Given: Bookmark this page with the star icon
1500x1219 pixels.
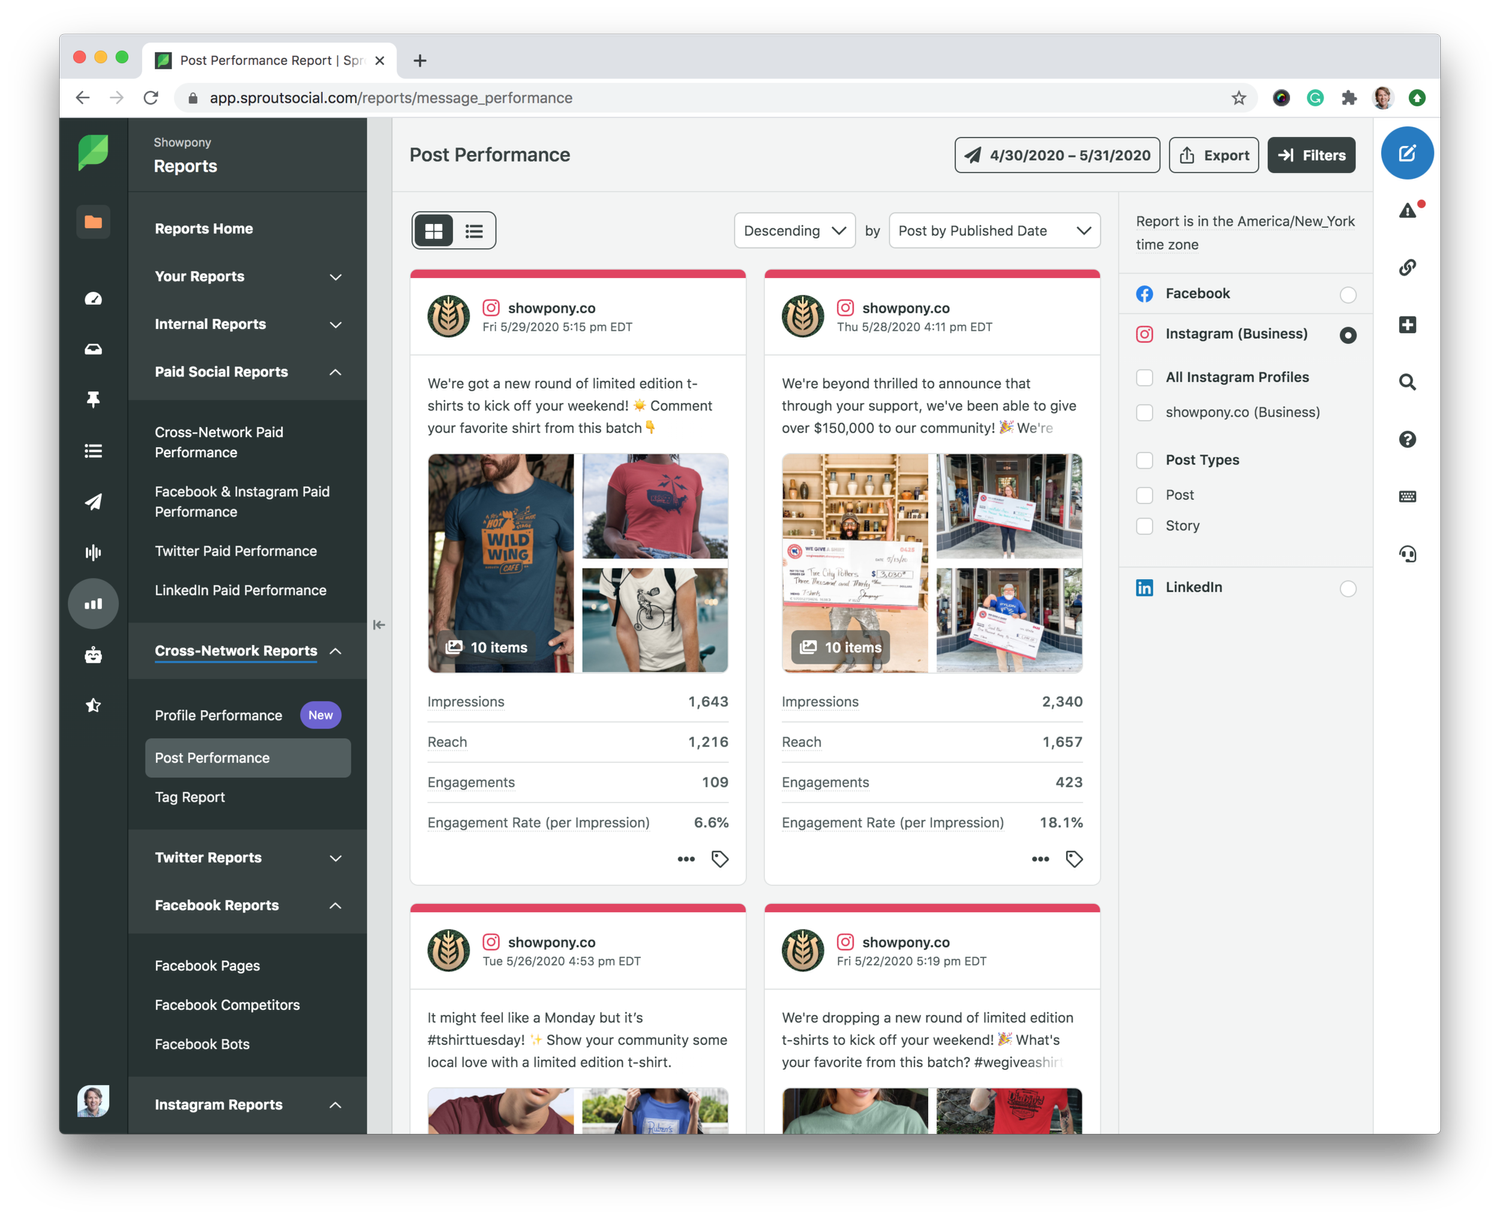Looking at the screenshot, I should click(1239, 98).
